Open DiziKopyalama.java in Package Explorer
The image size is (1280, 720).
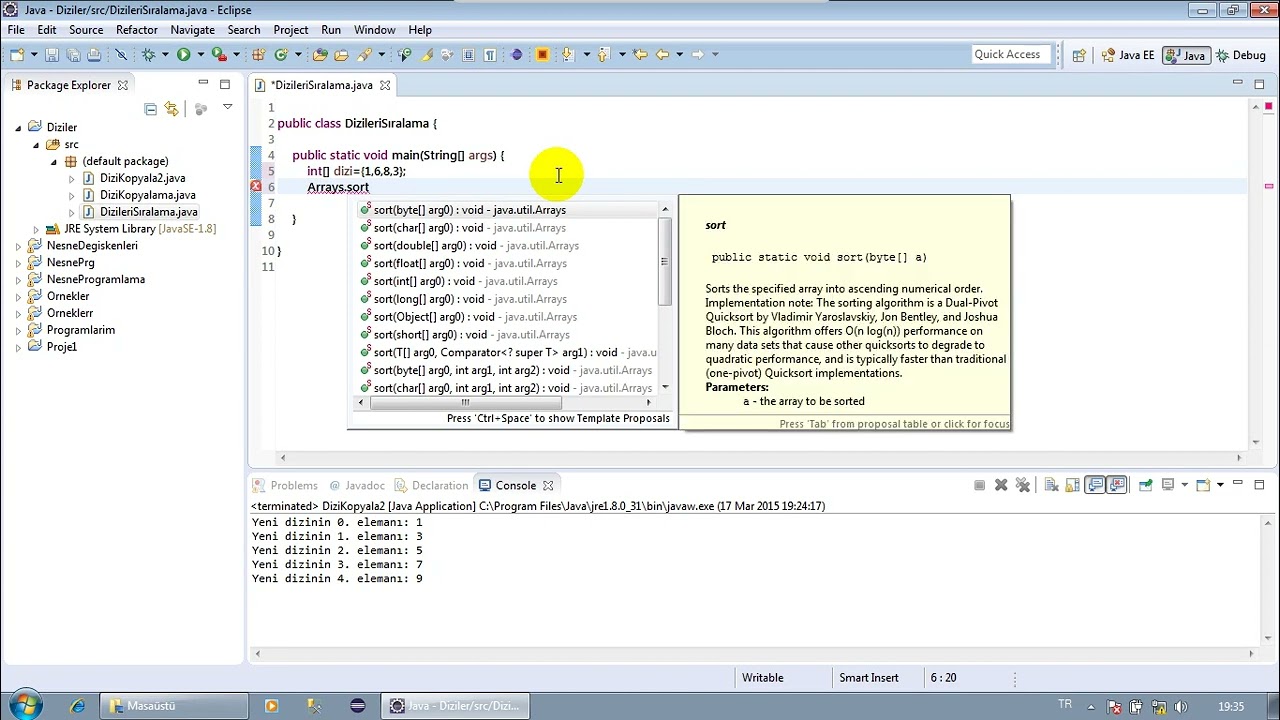click(147, 195)
